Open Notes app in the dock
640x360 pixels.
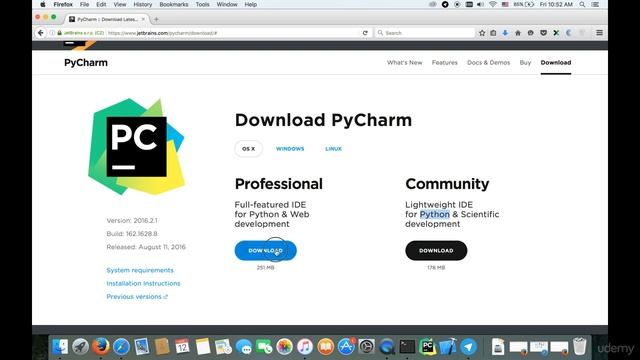pos(203,347)
